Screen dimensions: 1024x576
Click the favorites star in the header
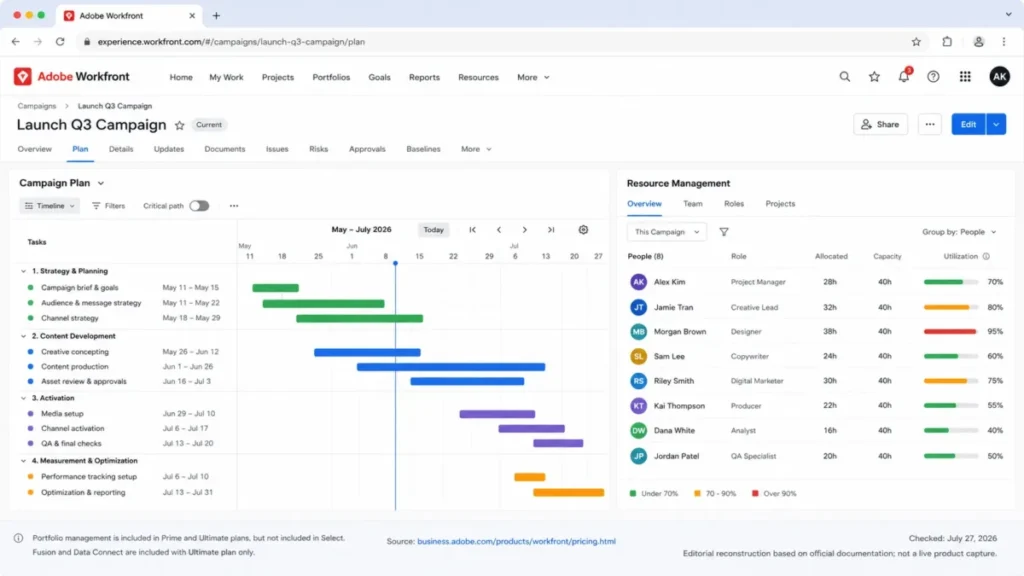pyautogui.click(x=874, y=76)
